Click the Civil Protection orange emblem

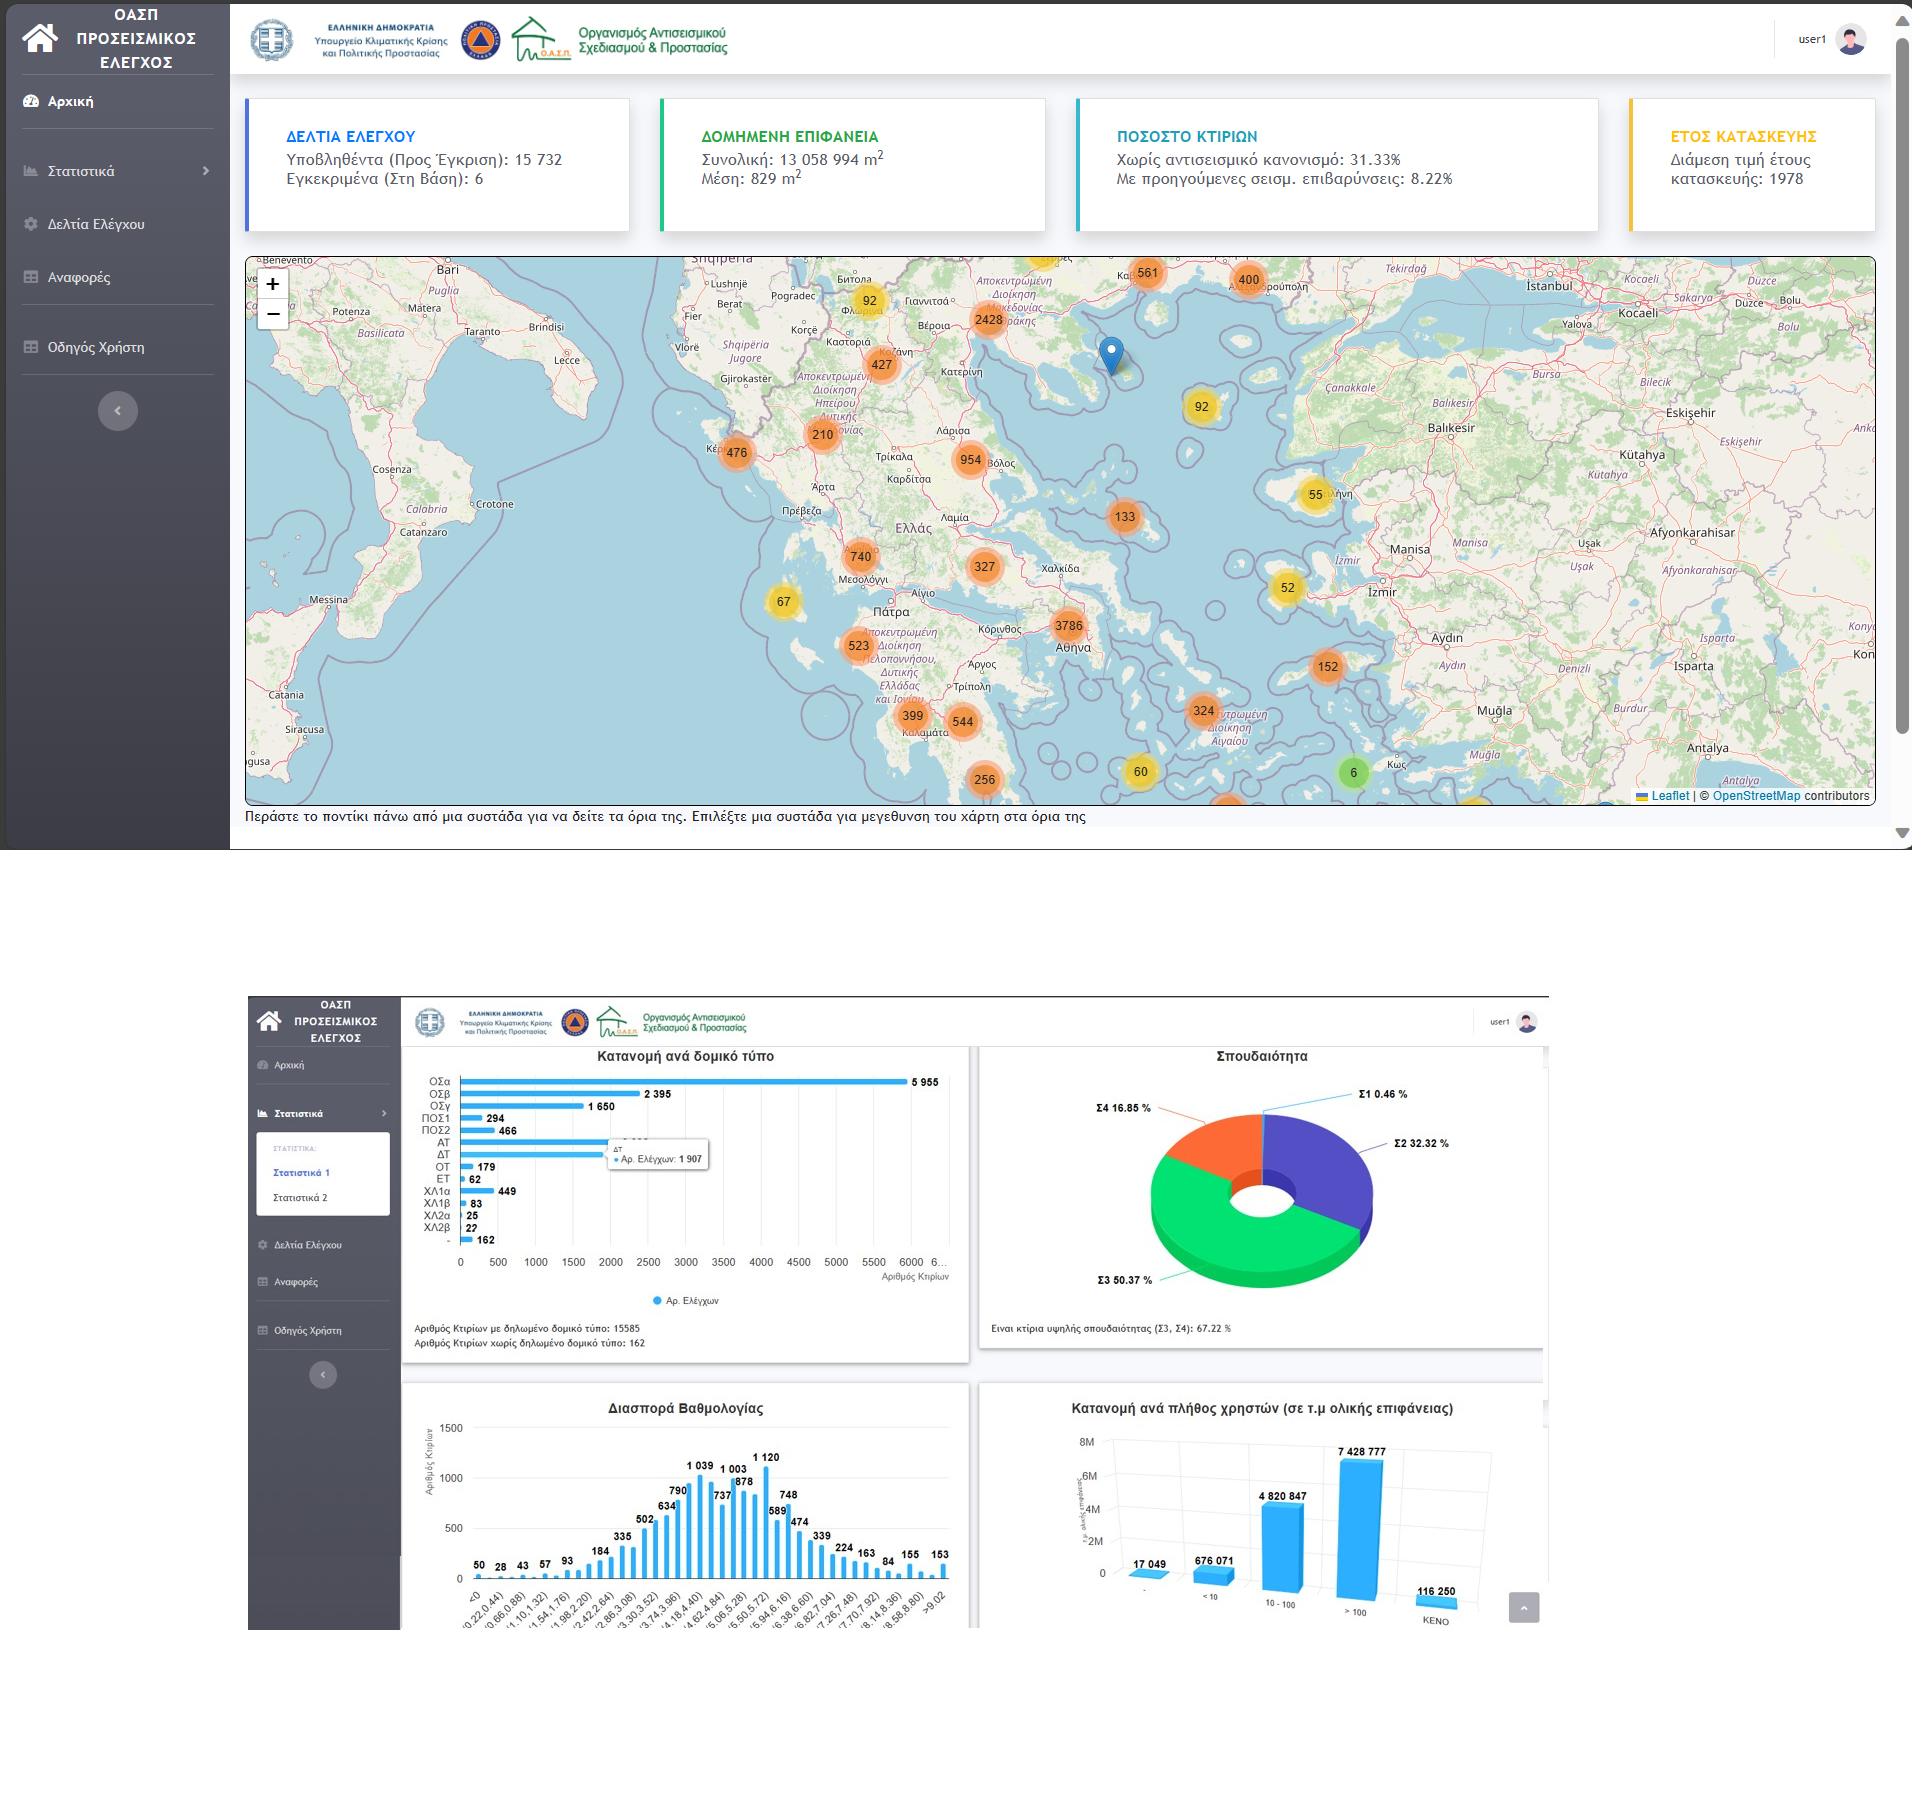coord(480,40)
